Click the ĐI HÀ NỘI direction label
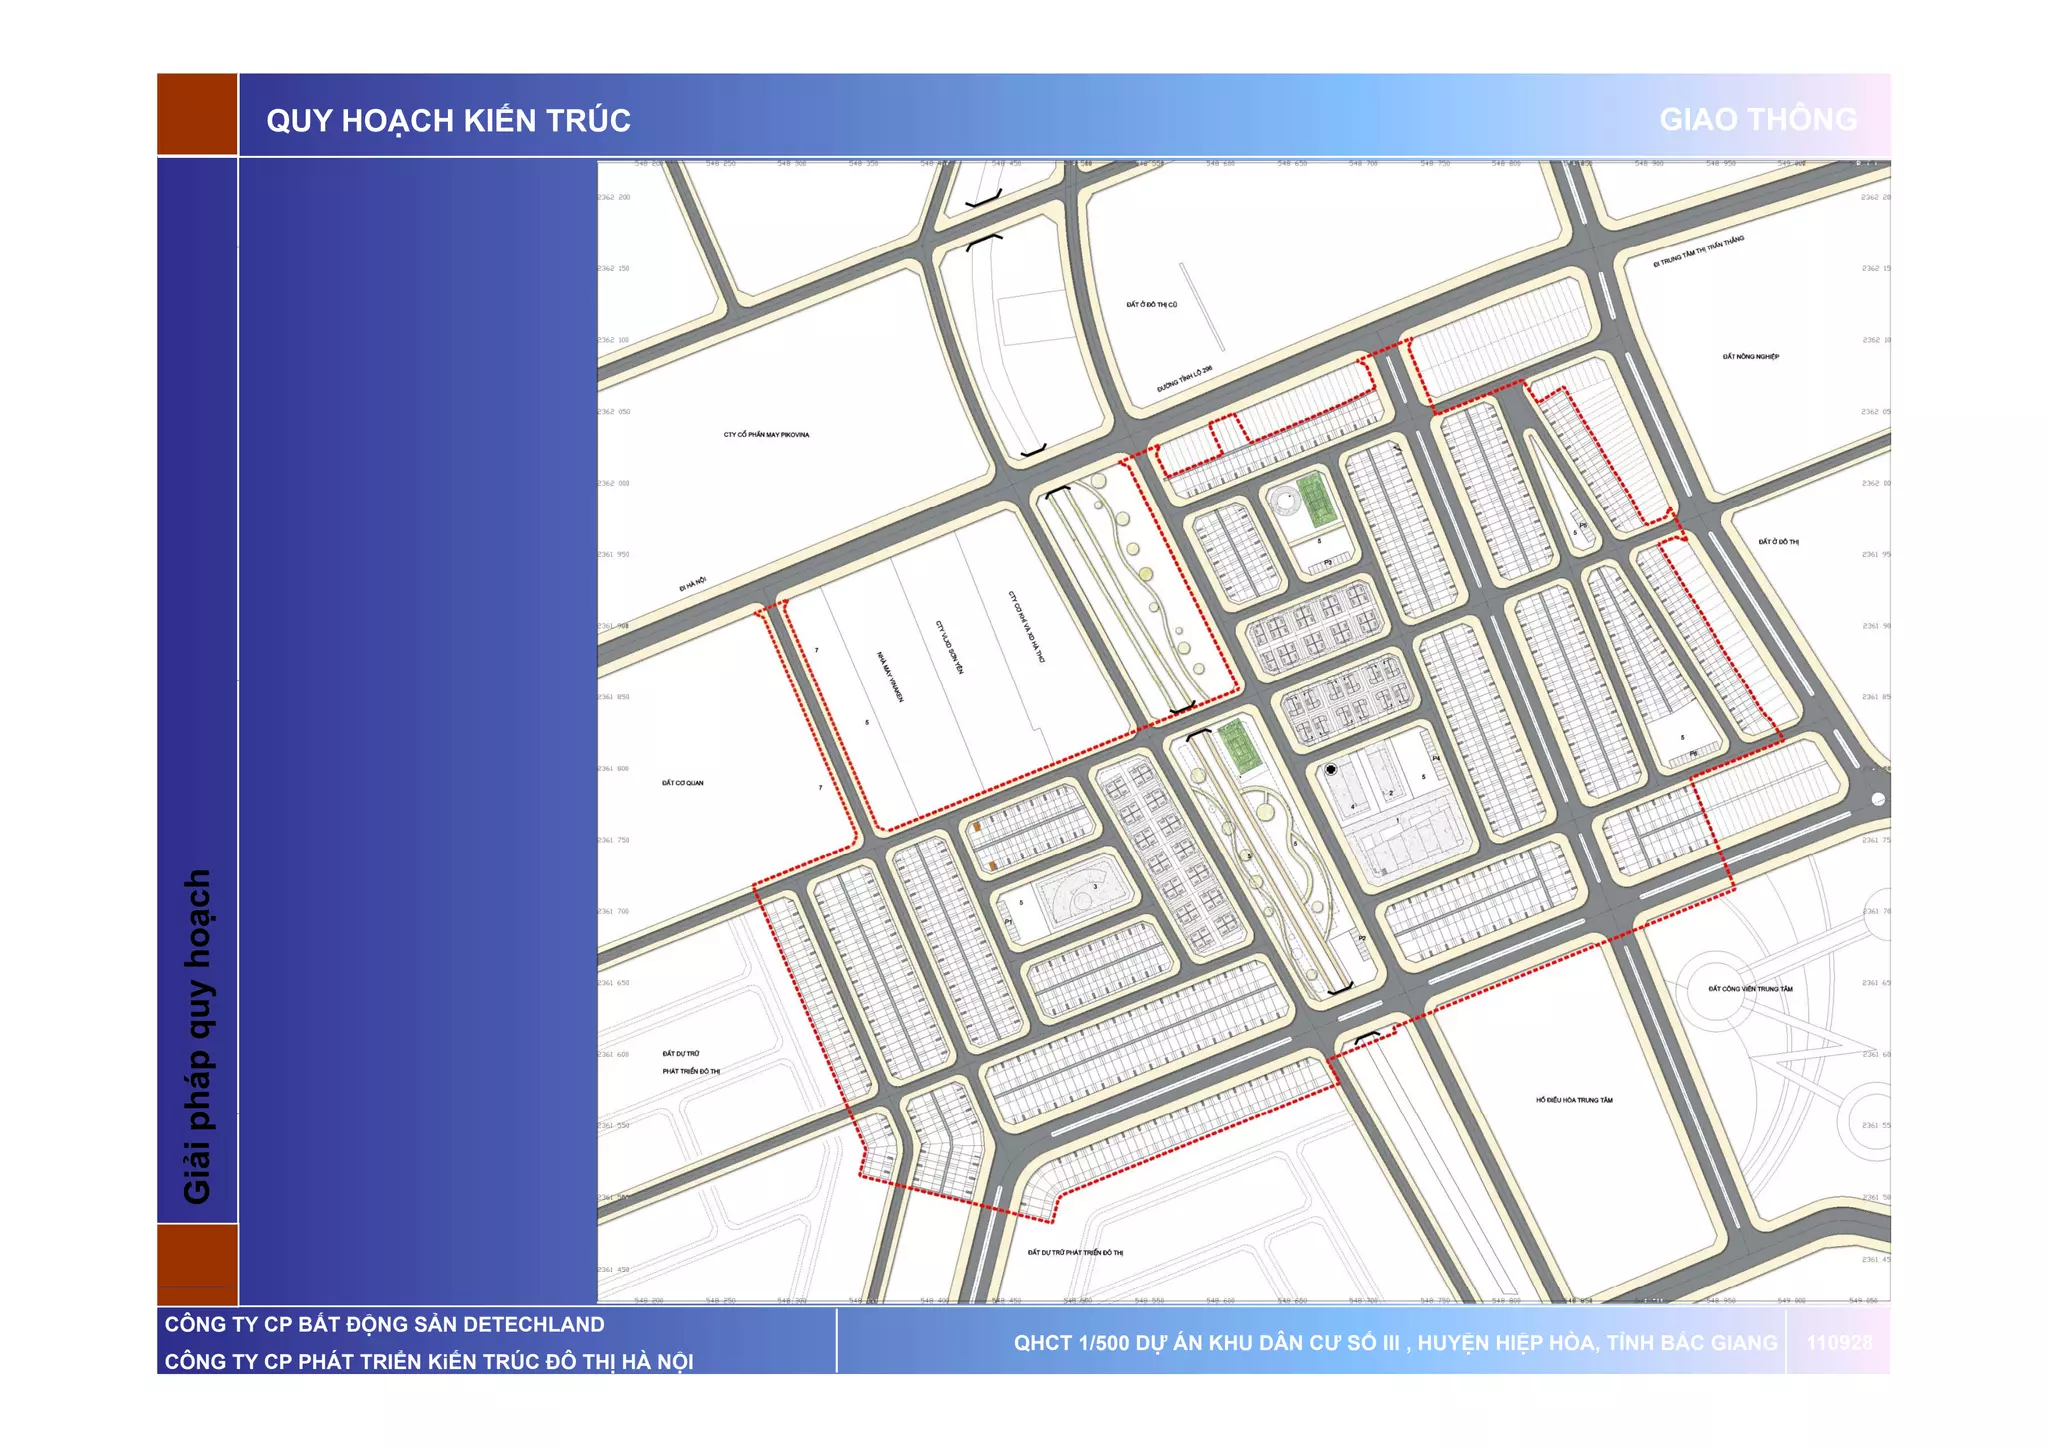 pos(693,584)
